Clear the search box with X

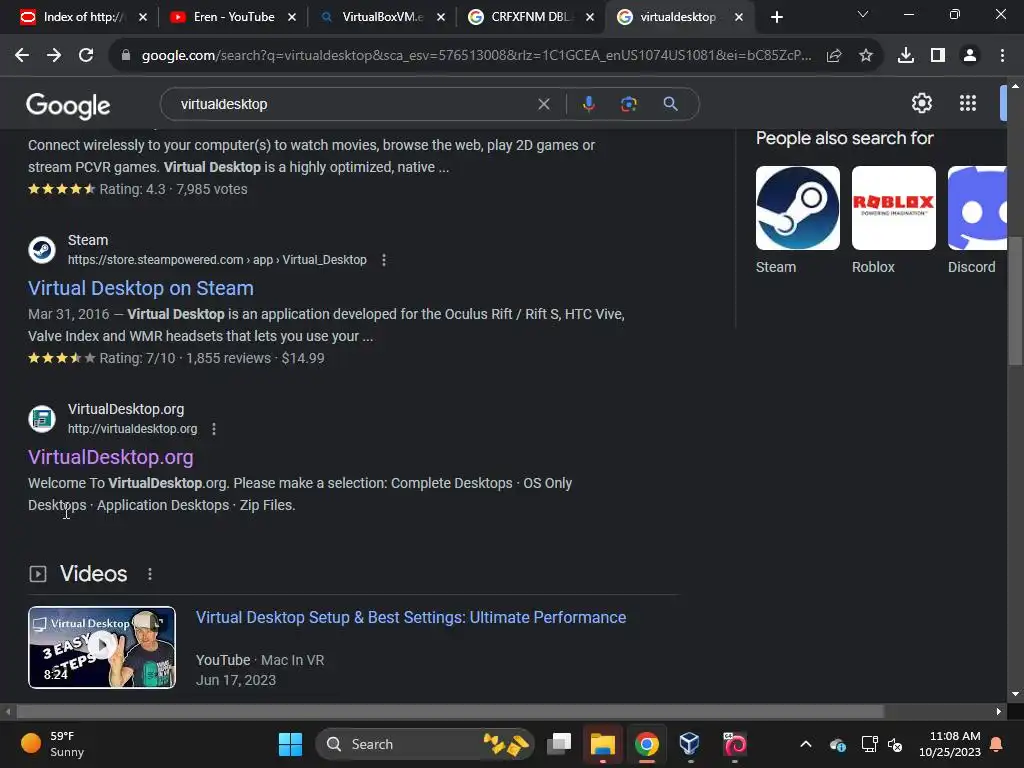pyautogui.click(x=543, y=104)
